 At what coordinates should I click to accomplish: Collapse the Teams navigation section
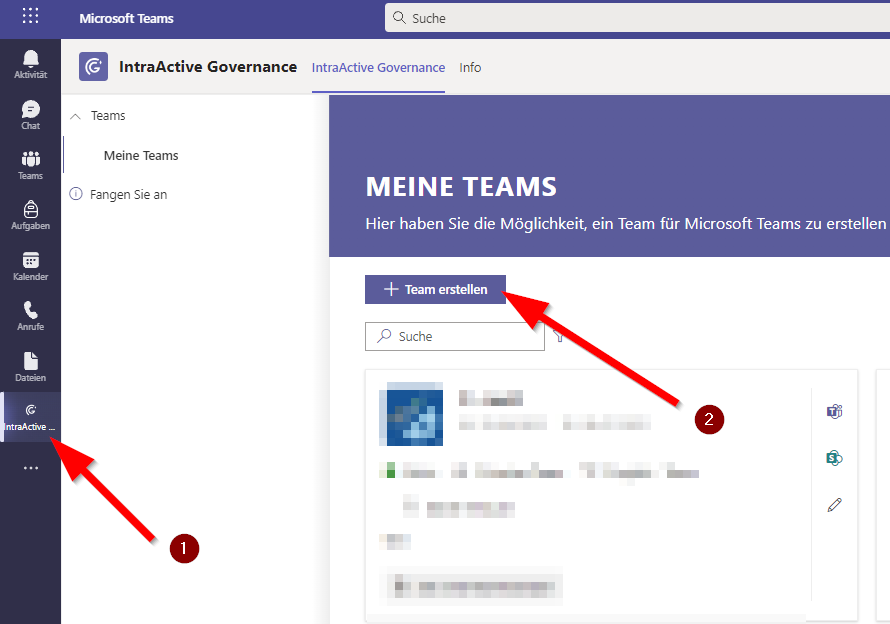[75, 116]
